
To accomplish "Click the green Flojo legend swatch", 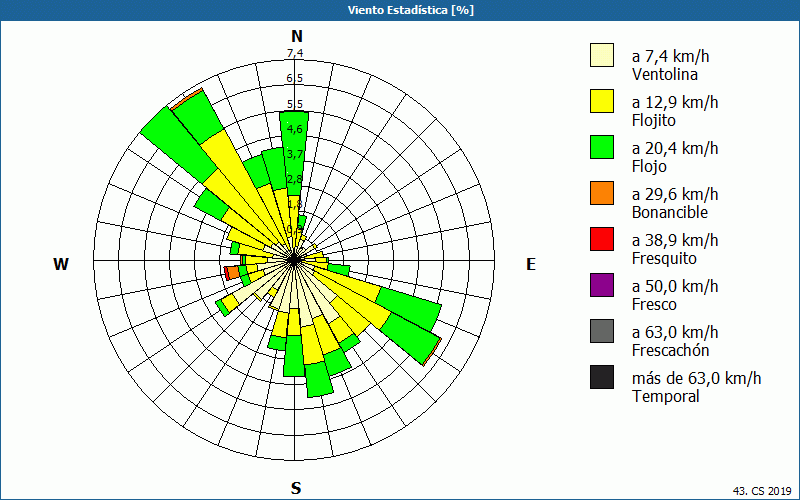I will coord(602,147).
